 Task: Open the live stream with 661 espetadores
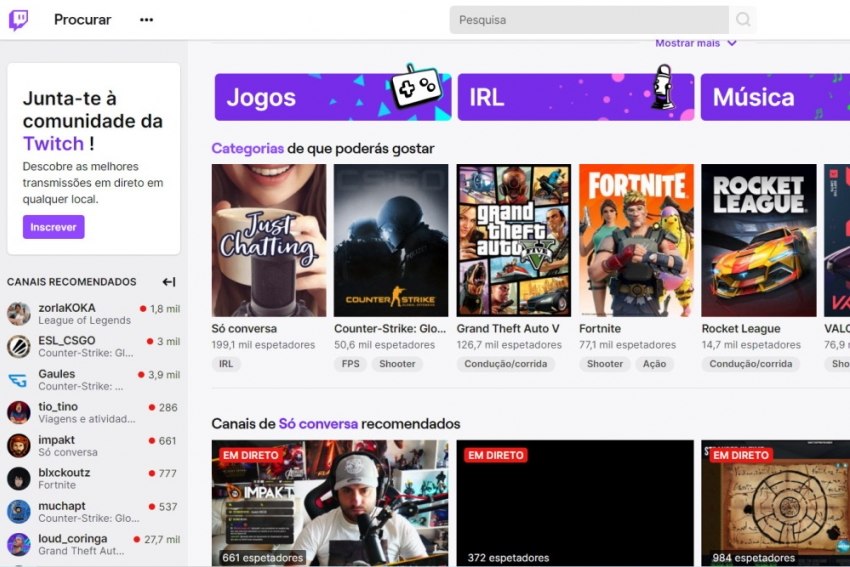(330, 503)
